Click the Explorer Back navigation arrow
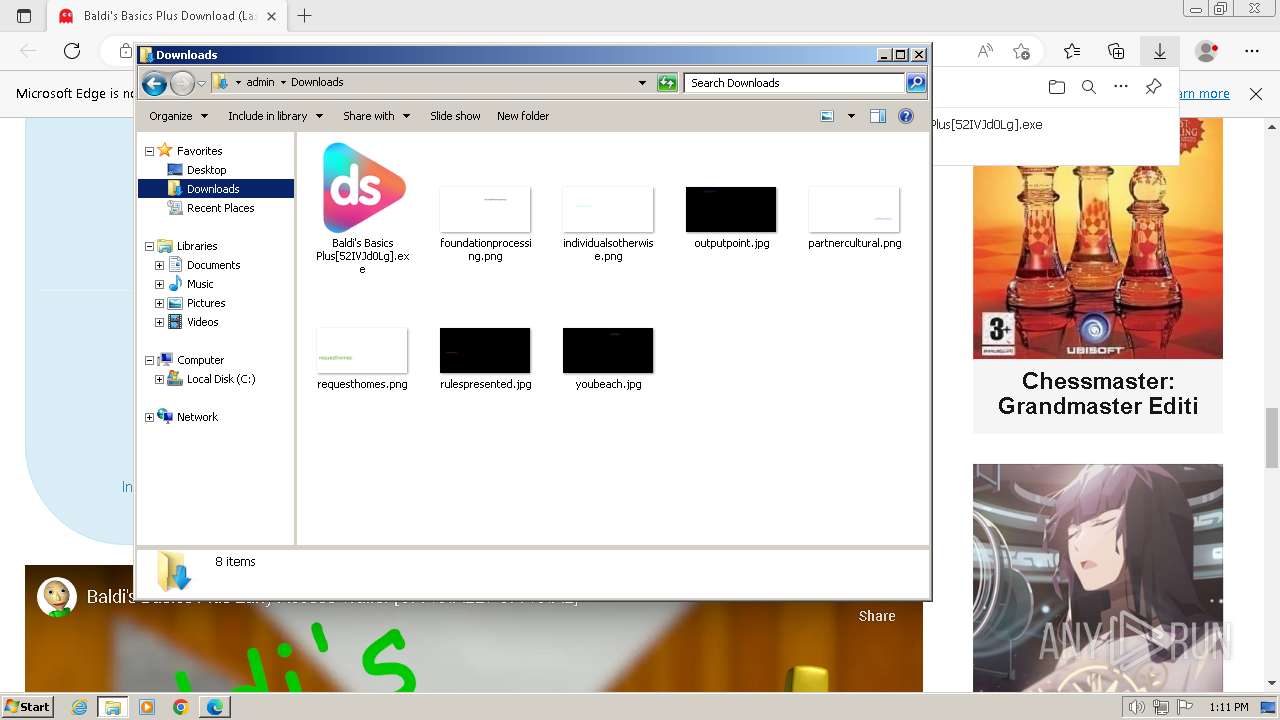The image size is (1280, 720). (154, 83)
